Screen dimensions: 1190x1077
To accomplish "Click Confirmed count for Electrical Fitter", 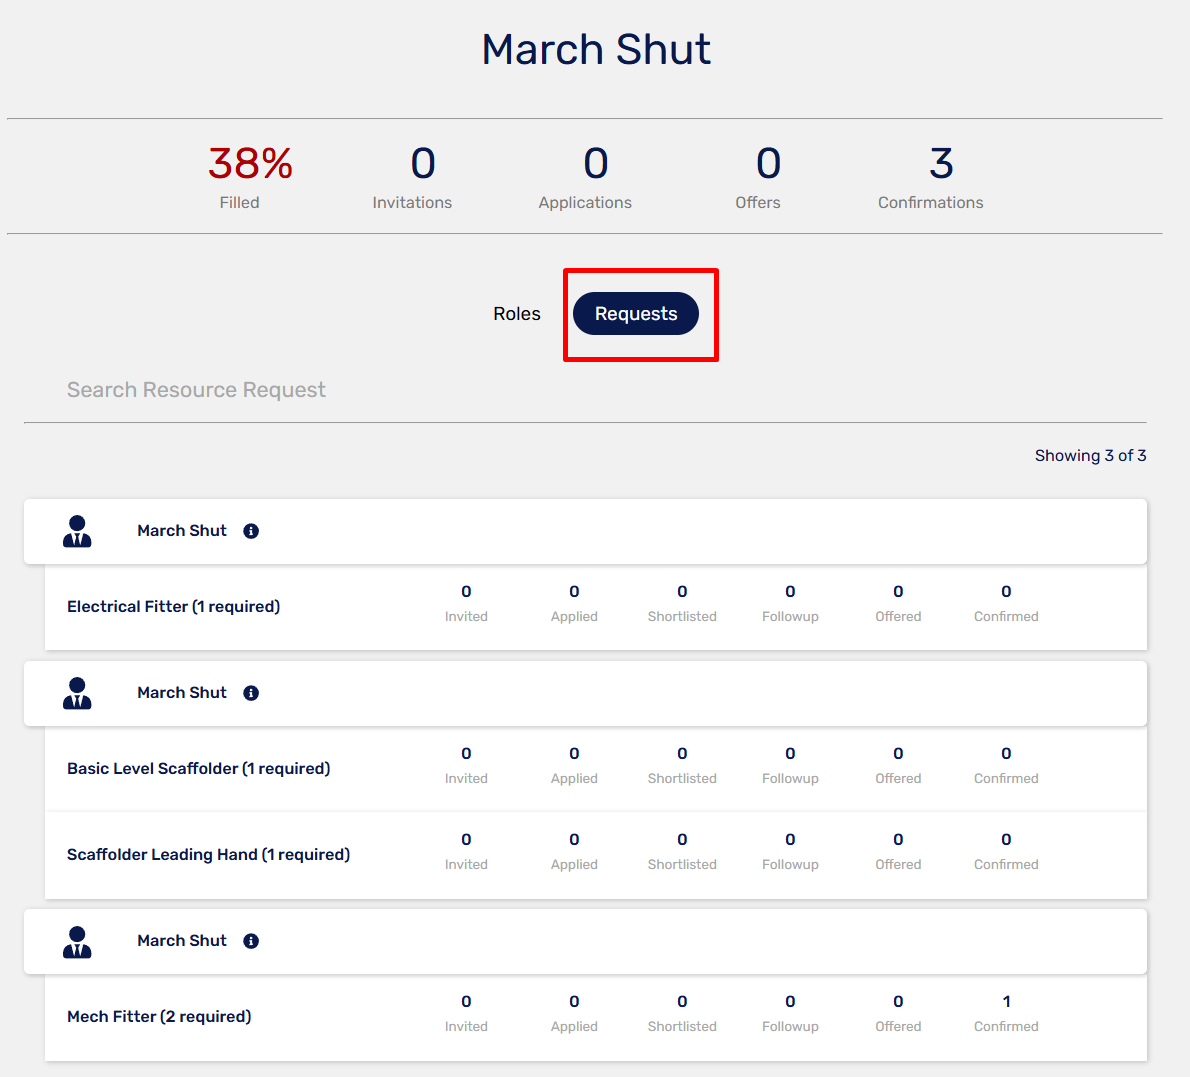I will tap(1006, 603).
